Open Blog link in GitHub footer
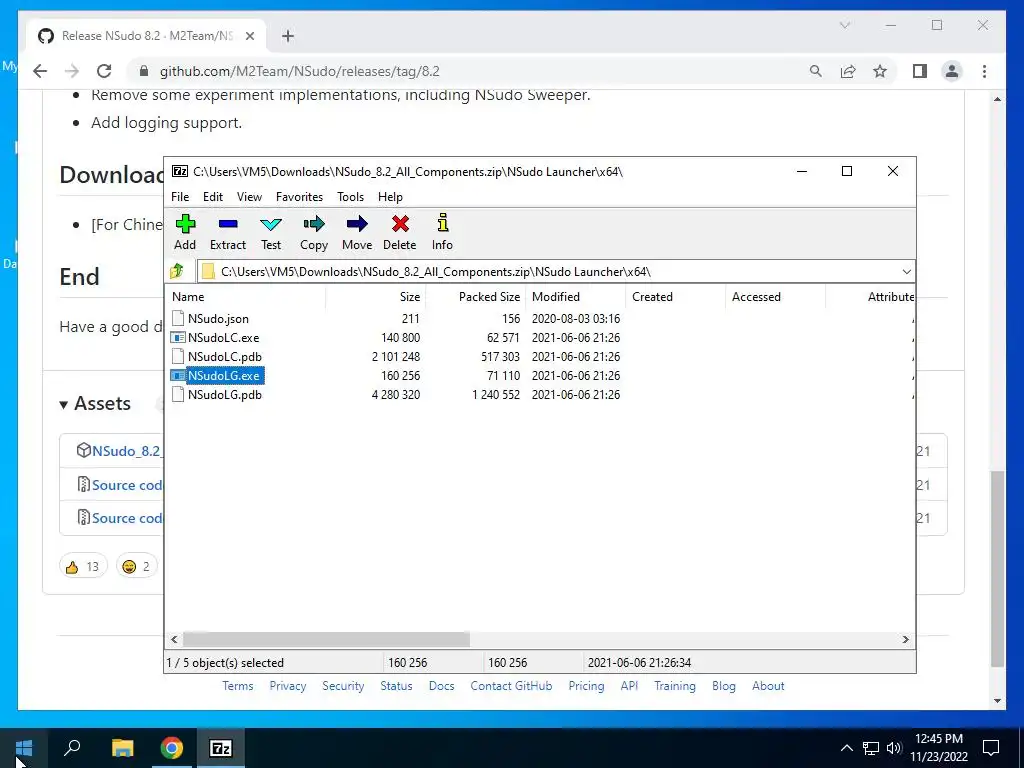The height and width of the screenshot is (768, 1024). point(724,686)
